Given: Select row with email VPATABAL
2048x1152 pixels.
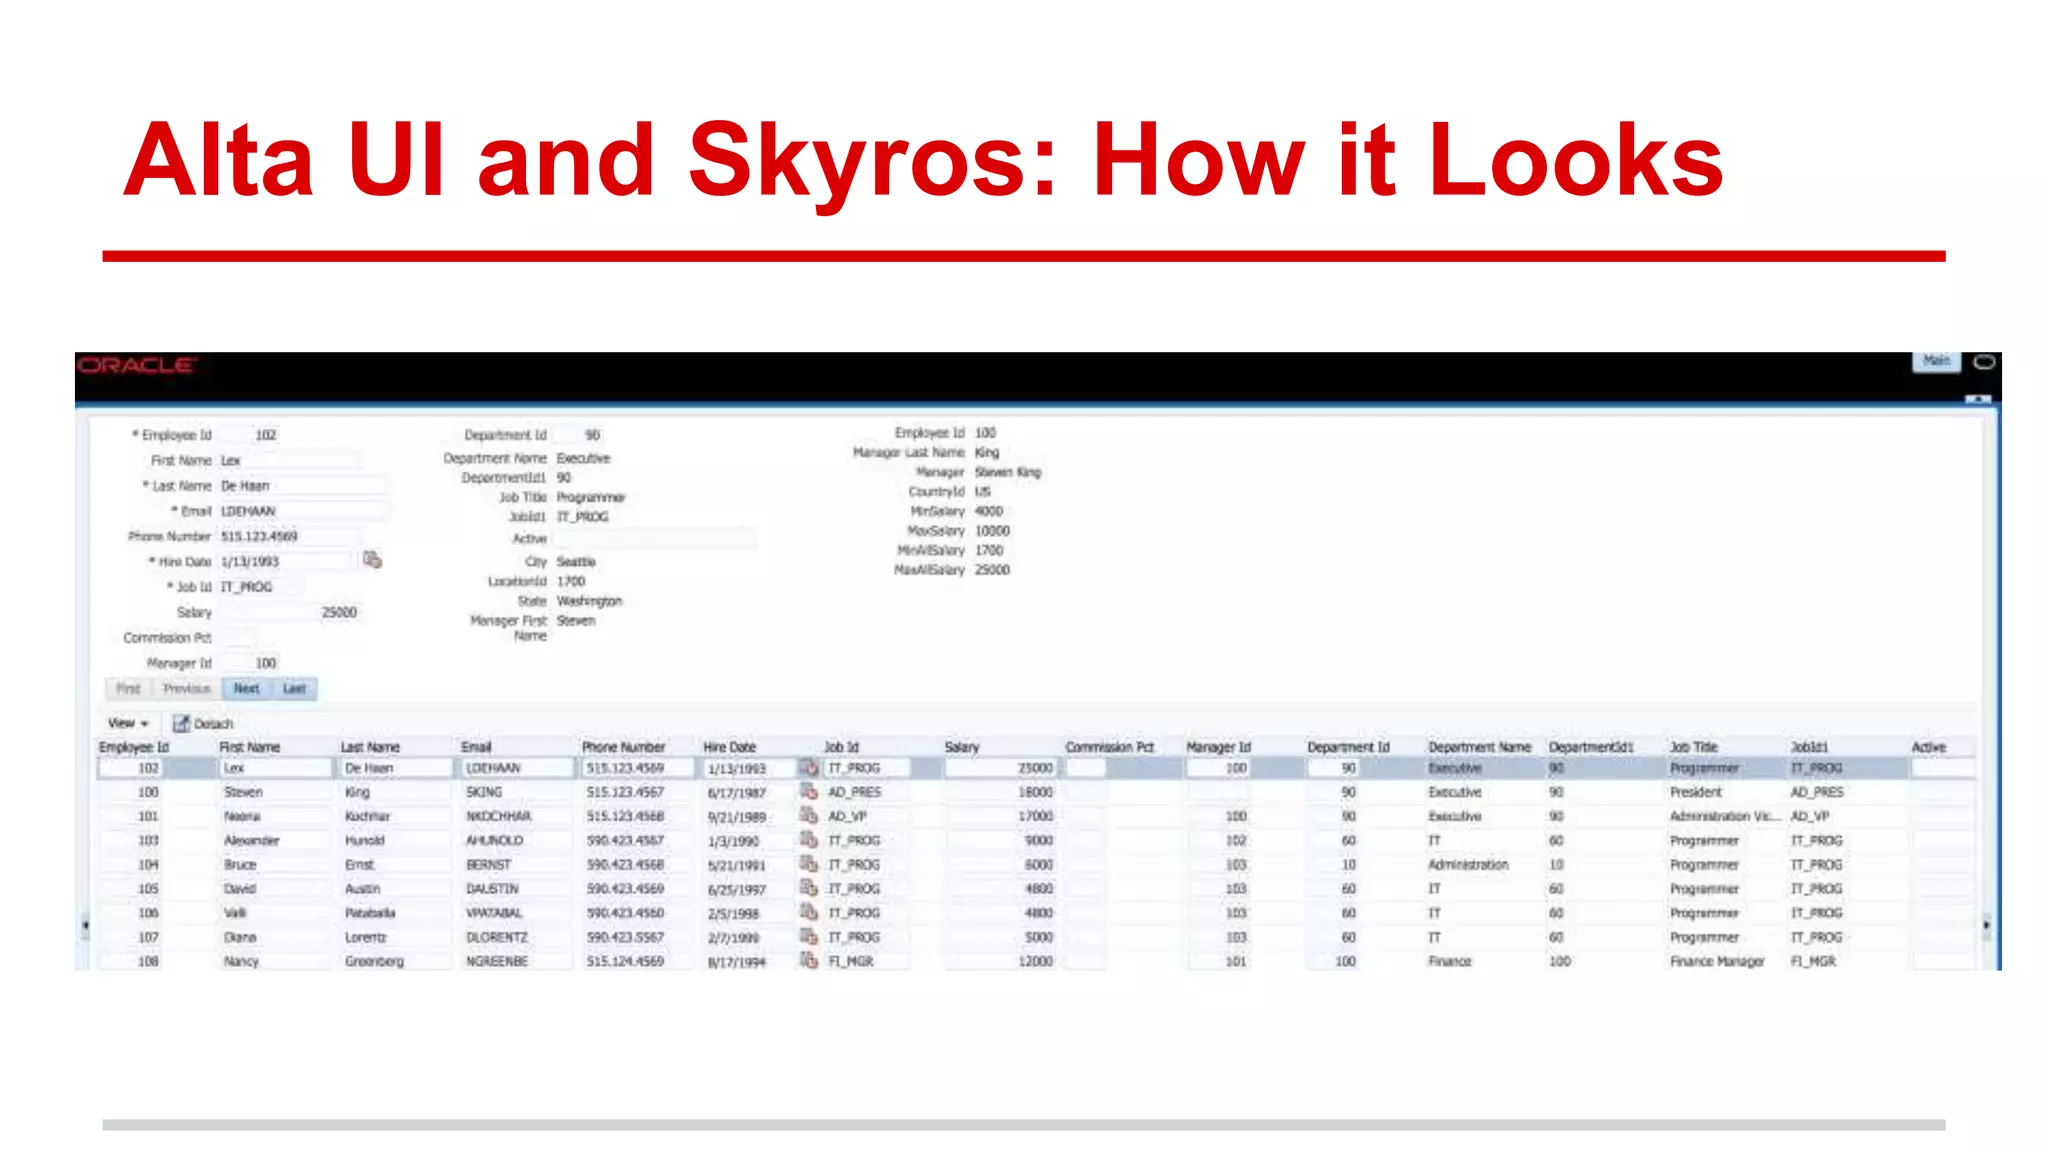Looking at the screenshot, I should (1036, 913).
